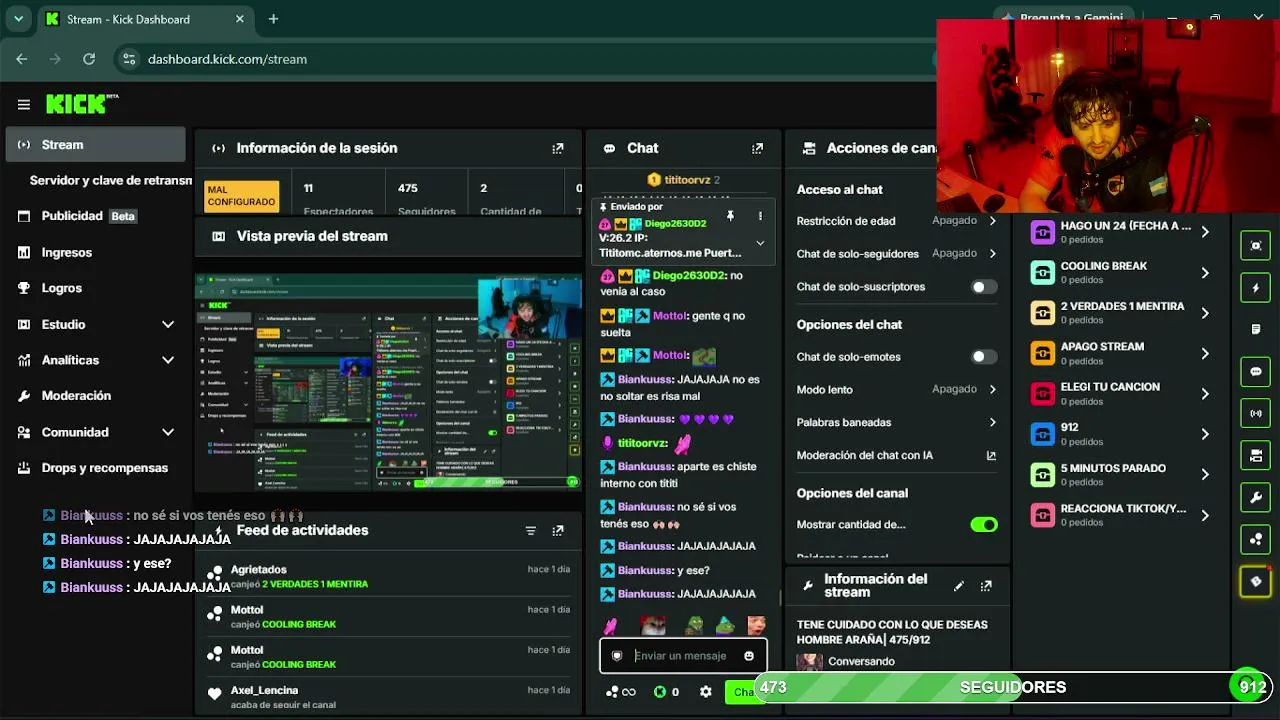Click the SEGUIDORES goal progress bar
Screen dimensions: 1280x720
click(1011, 687)
